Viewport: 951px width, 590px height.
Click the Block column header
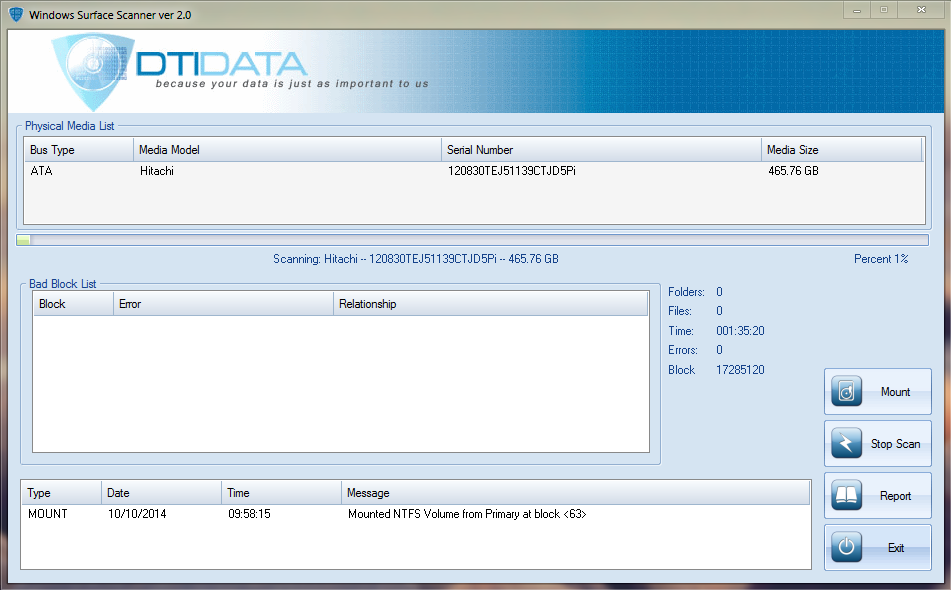(72, 304)
